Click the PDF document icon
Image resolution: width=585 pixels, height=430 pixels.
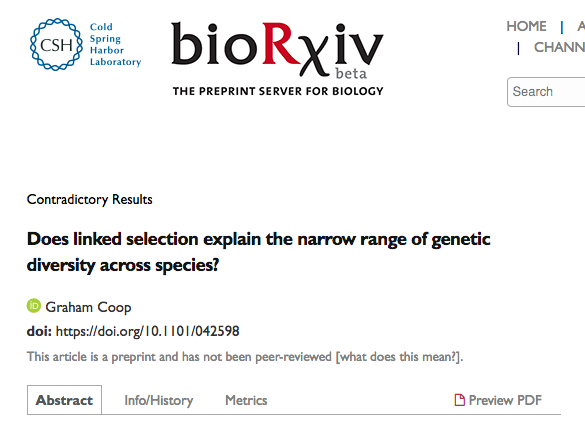459,400
